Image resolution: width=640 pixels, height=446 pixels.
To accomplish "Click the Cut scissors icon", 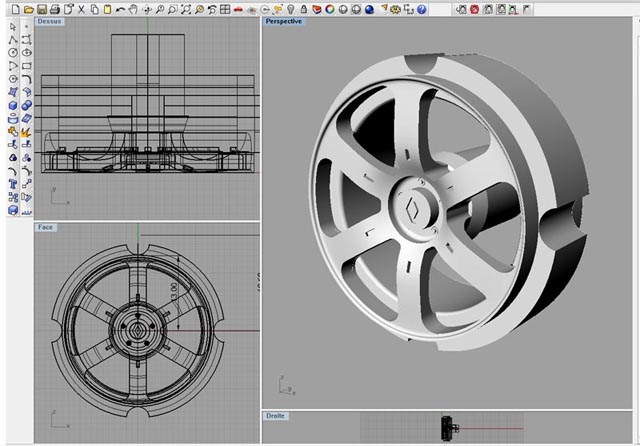I will pos(80,9).
